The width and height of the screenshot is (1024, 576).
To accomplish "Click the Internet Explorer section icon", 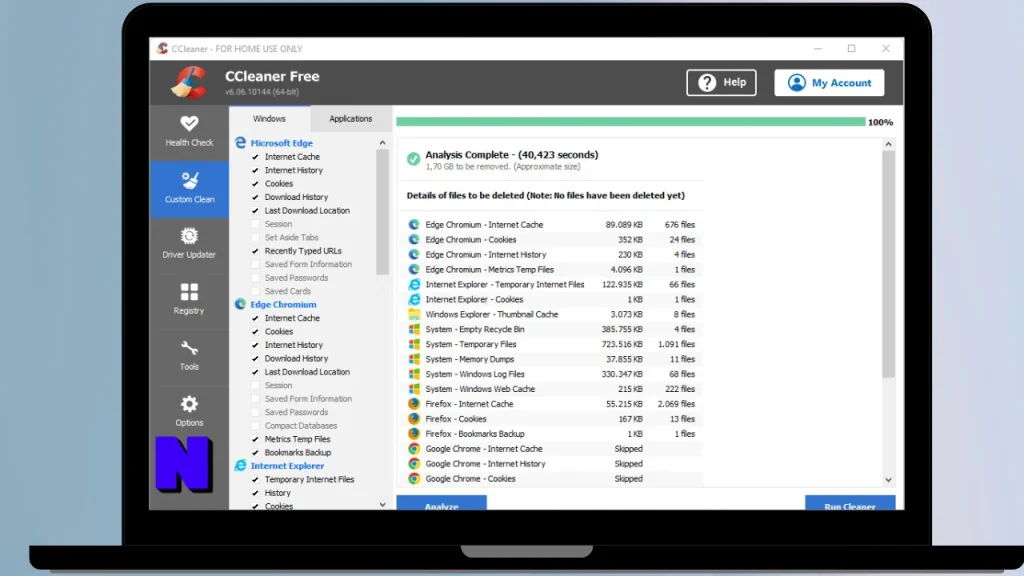I will tap(240, 465).
